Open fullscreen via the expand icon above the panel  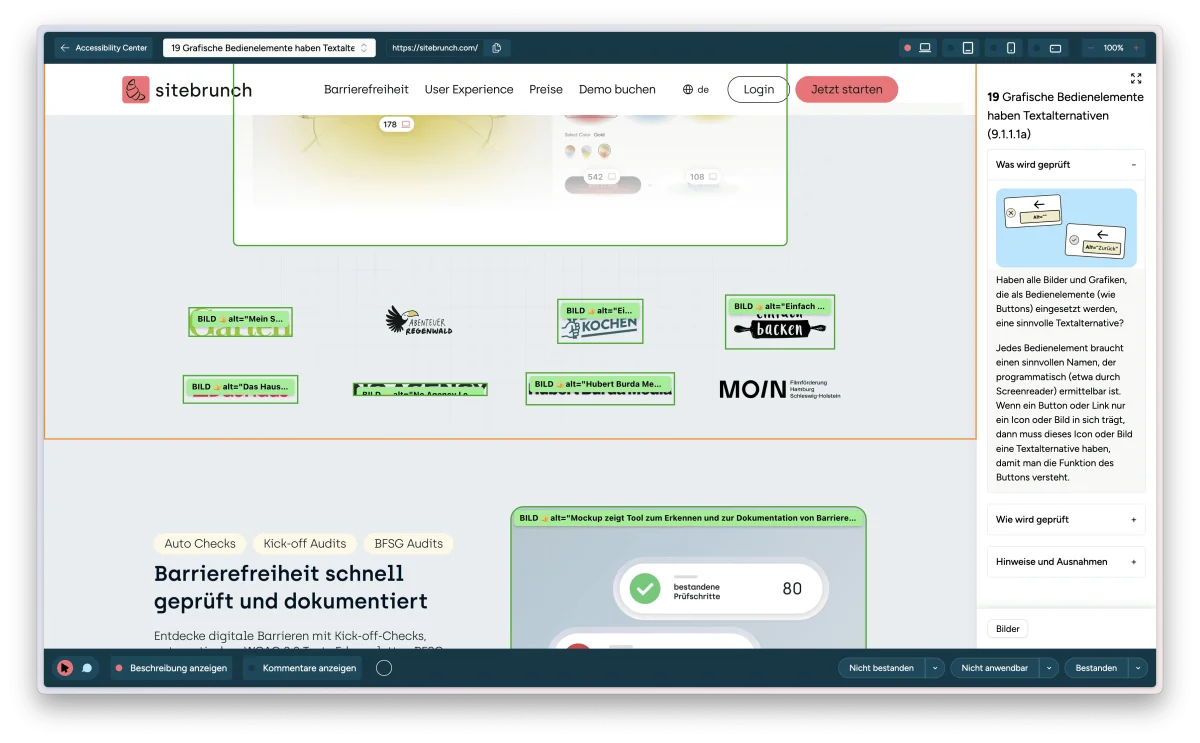[x=1135, y=78]
